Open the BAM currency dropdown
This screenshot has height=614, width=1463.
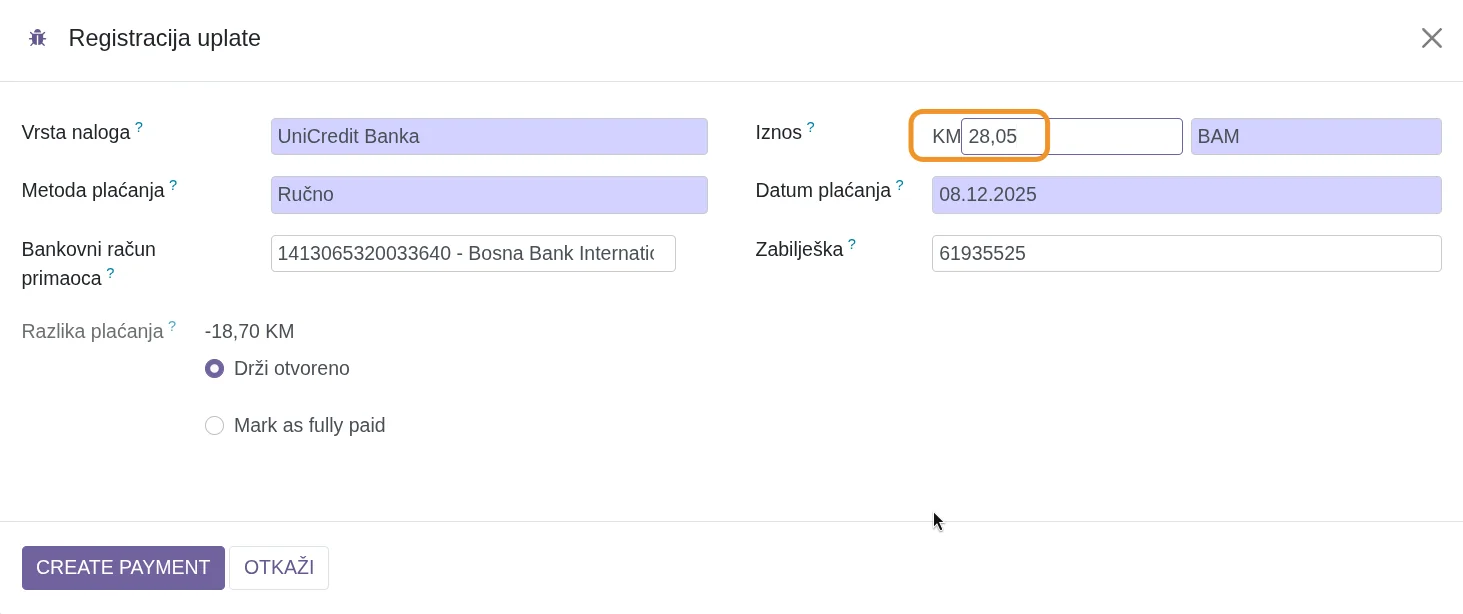point(1315,137)
